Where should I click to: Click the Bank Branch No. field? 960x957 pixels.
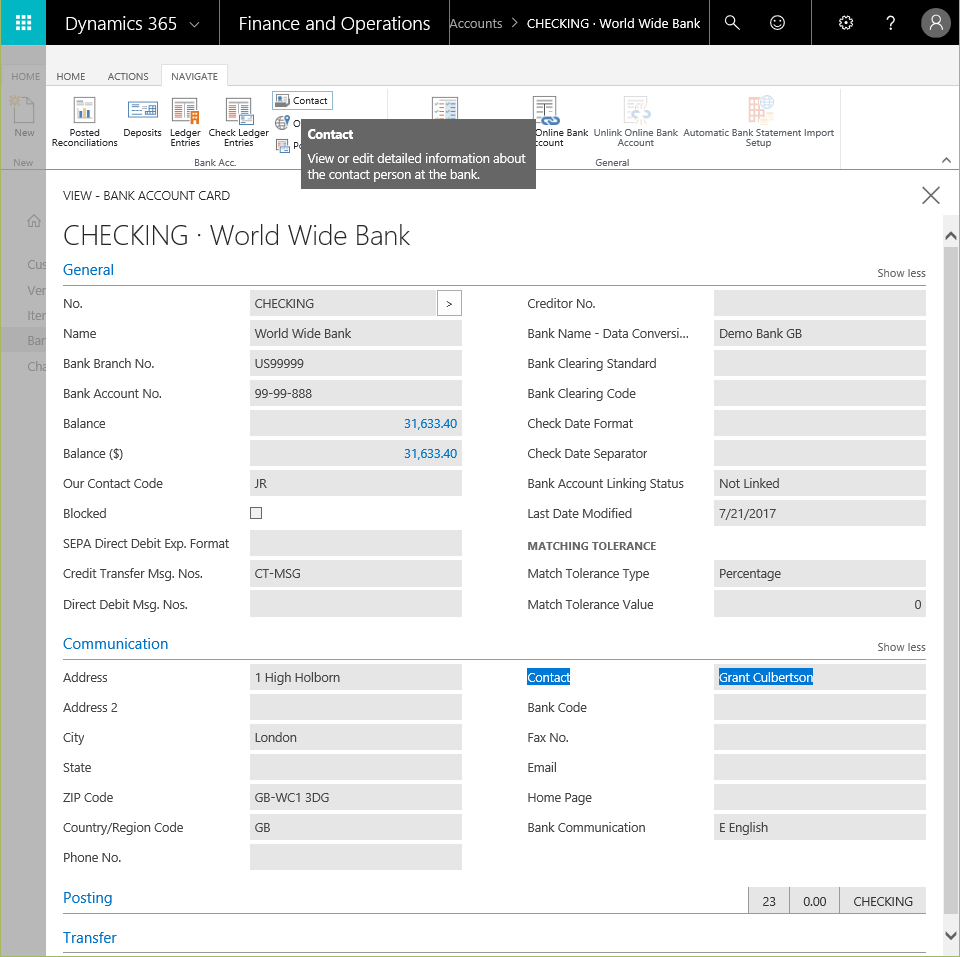point(356,364)
